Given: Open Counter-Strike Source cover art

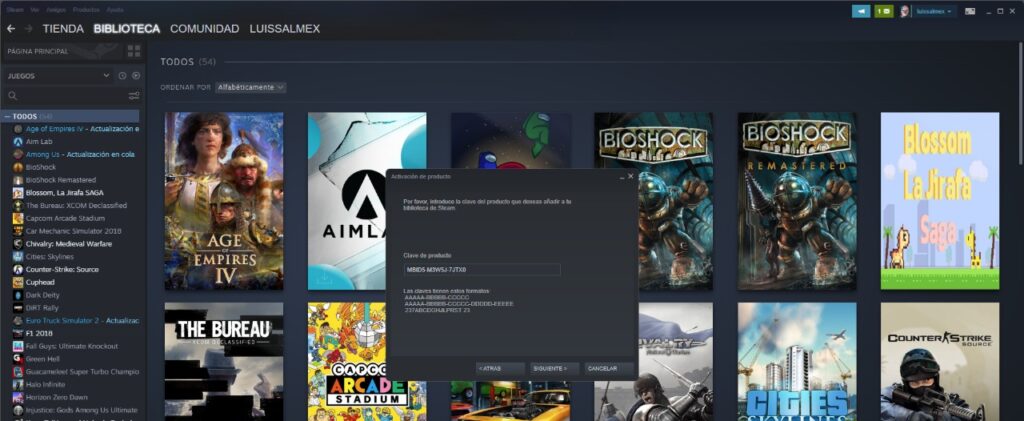Looking at the screenshot, I should tap(940, 362).
